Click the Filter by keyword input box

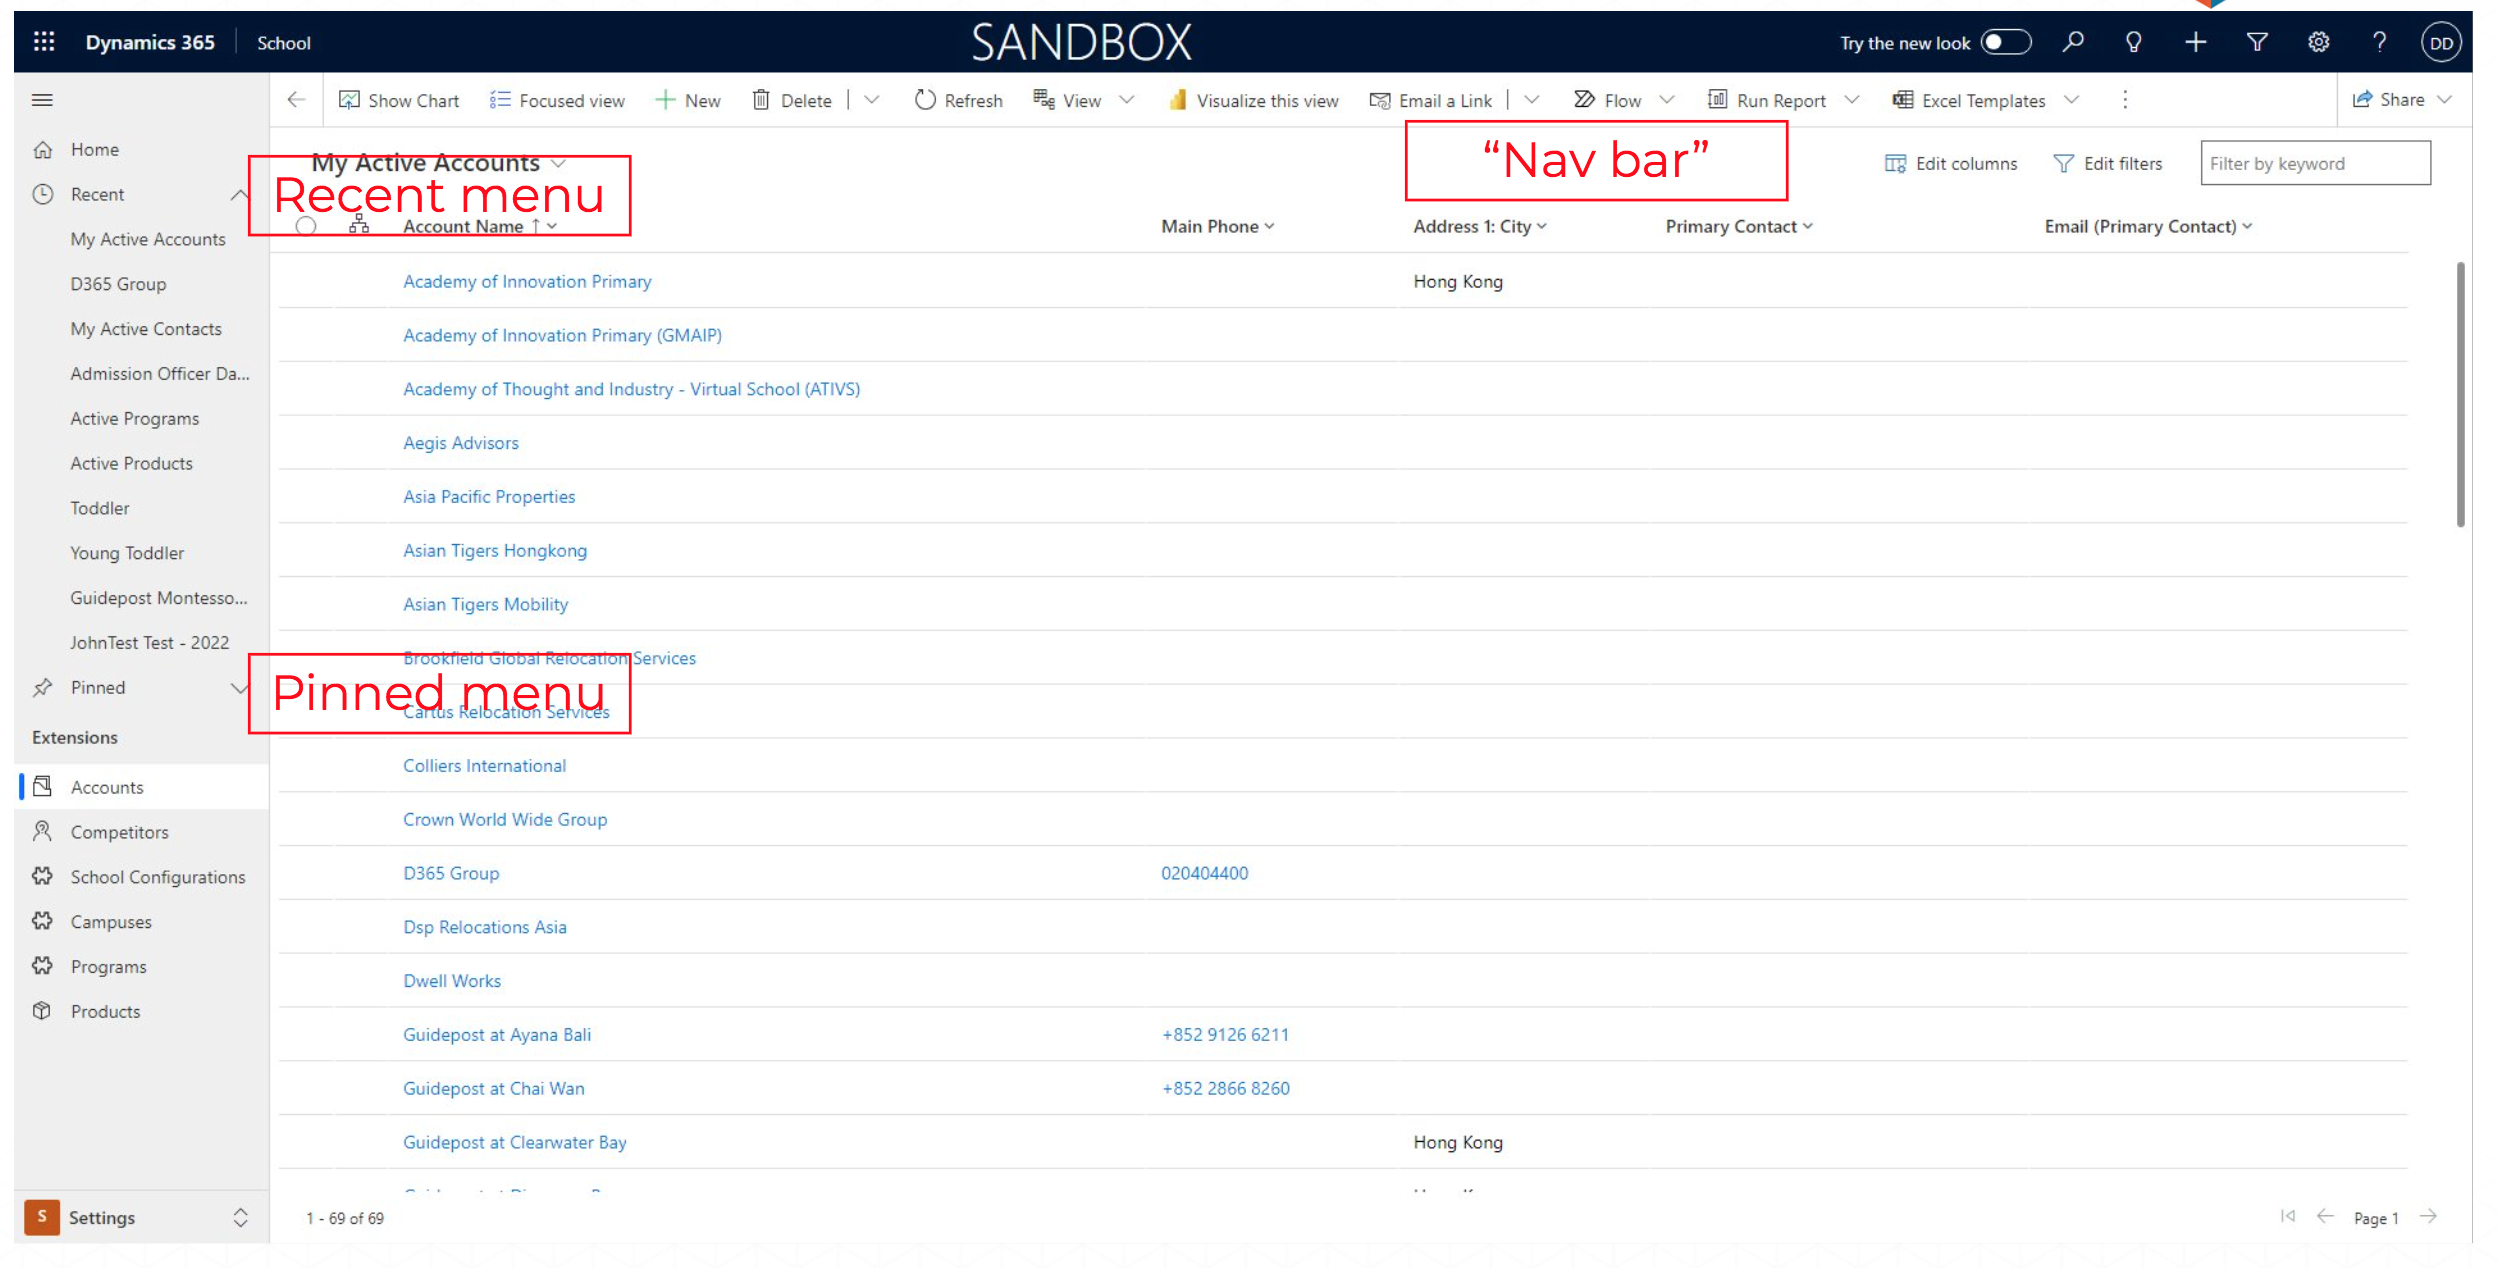pyautogui.click(x=2314, y=164)
